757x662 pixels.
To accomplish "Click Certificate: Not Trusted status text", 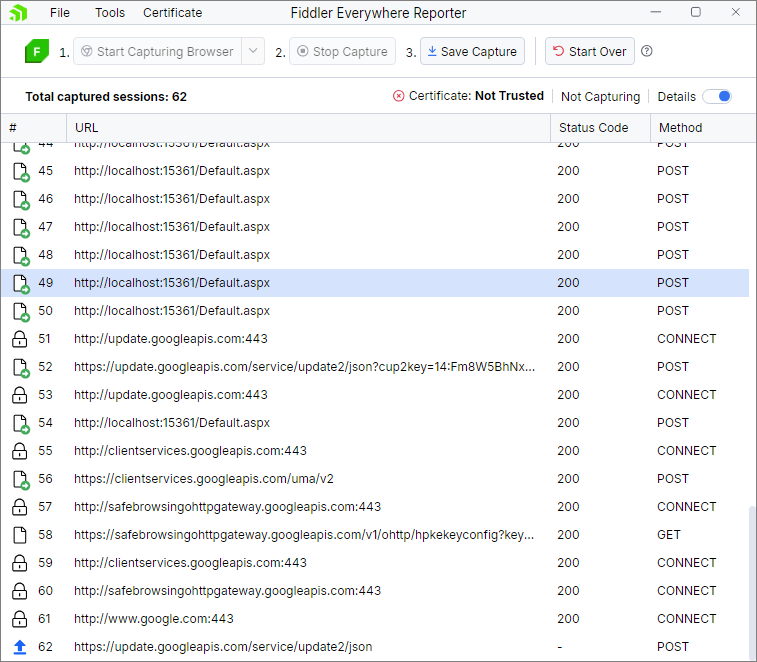I will (x=476, y=96).
